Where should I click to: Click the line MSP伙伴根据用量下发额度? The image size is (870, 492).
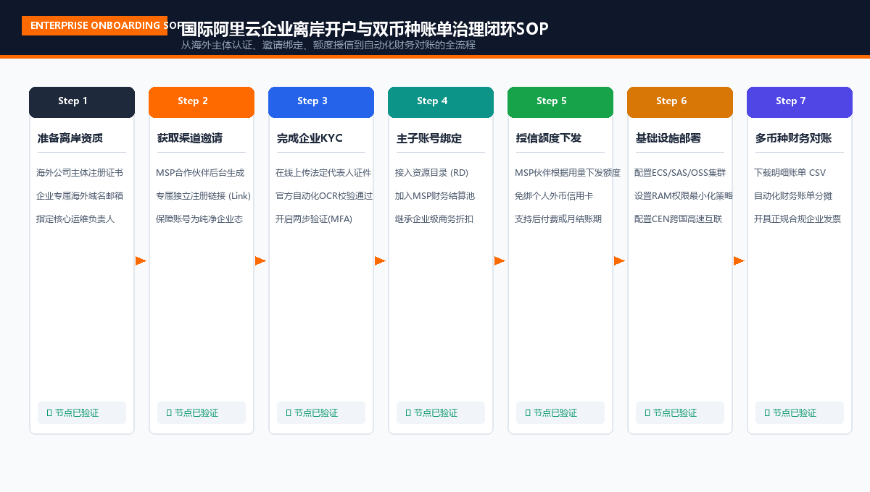click(x=568, y=173)
